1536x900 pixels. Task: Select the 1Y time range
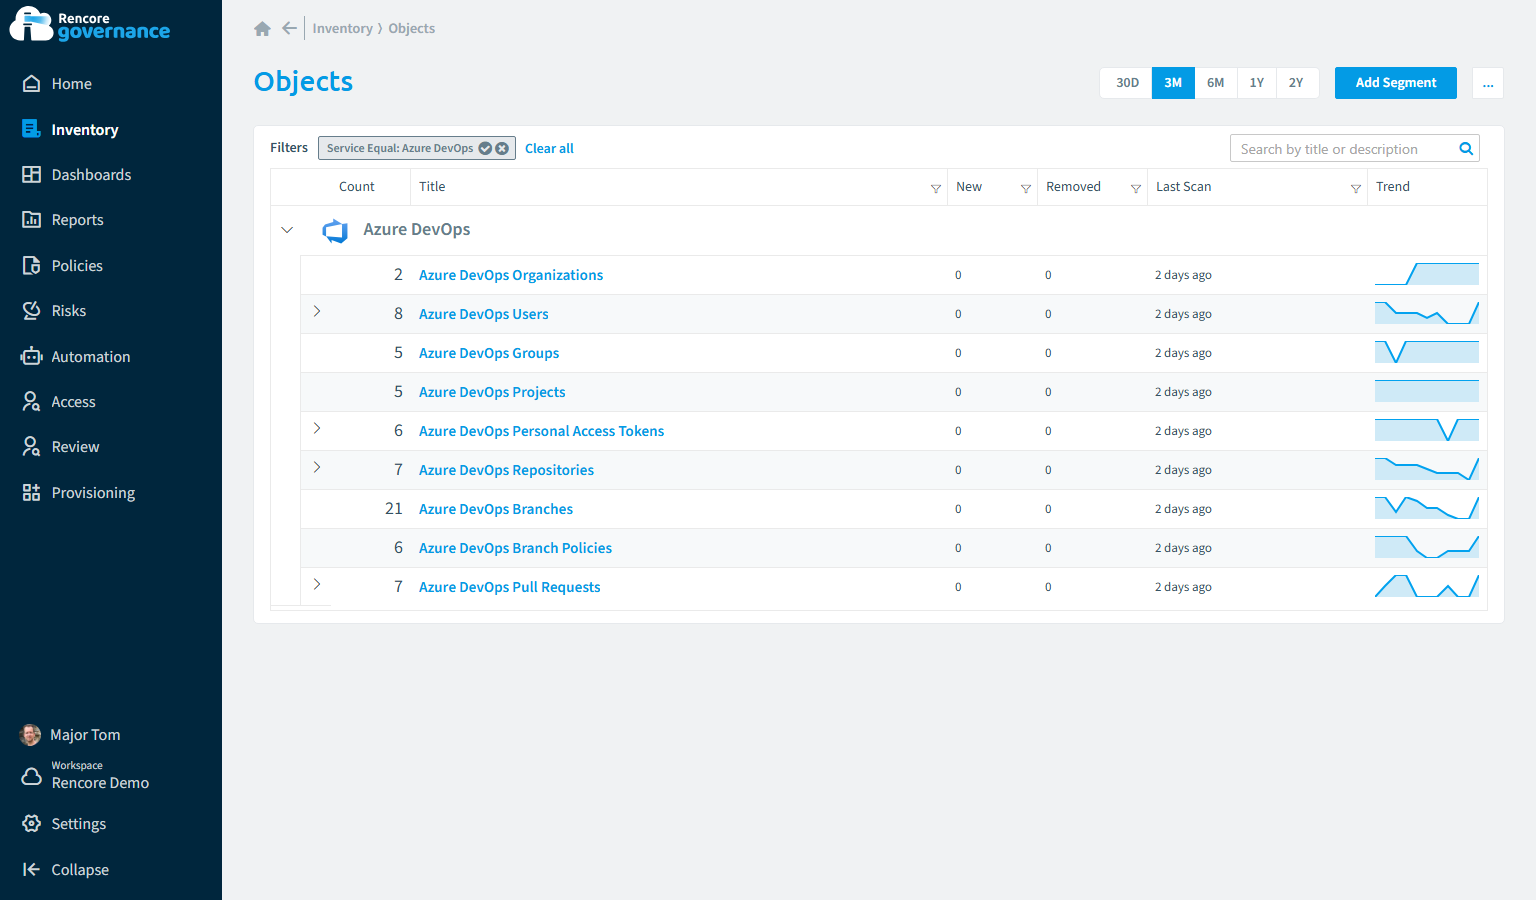coord(1256,83)
